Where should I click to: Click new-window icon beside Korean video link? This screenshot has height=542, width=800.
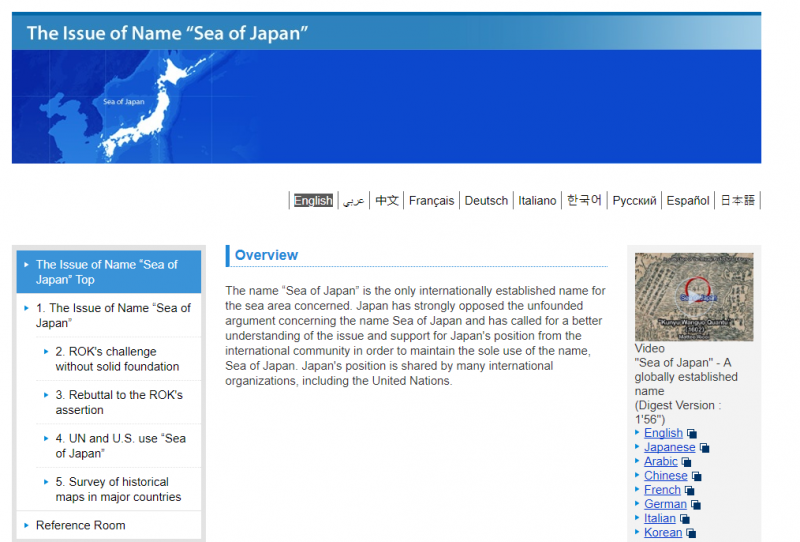point(690,533)
